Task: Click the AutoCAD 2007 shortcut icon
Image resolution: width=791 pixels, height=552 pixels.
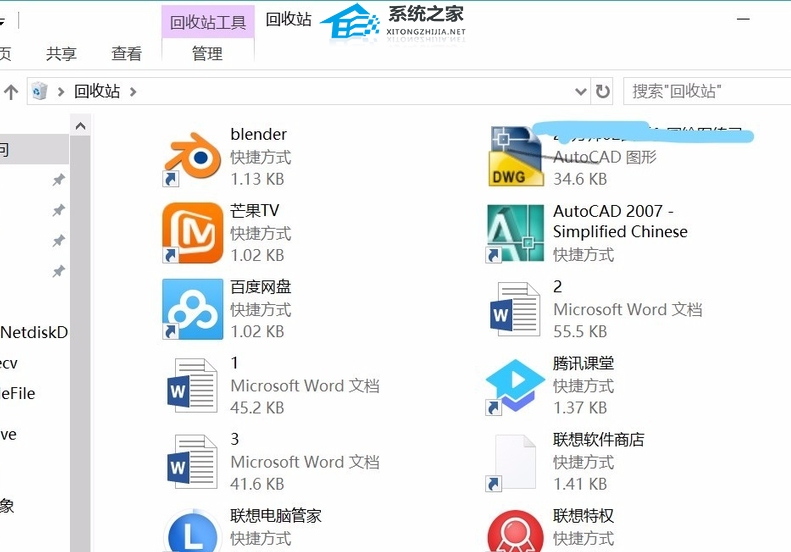Action: pyautogui.click(x=515, y=233)
